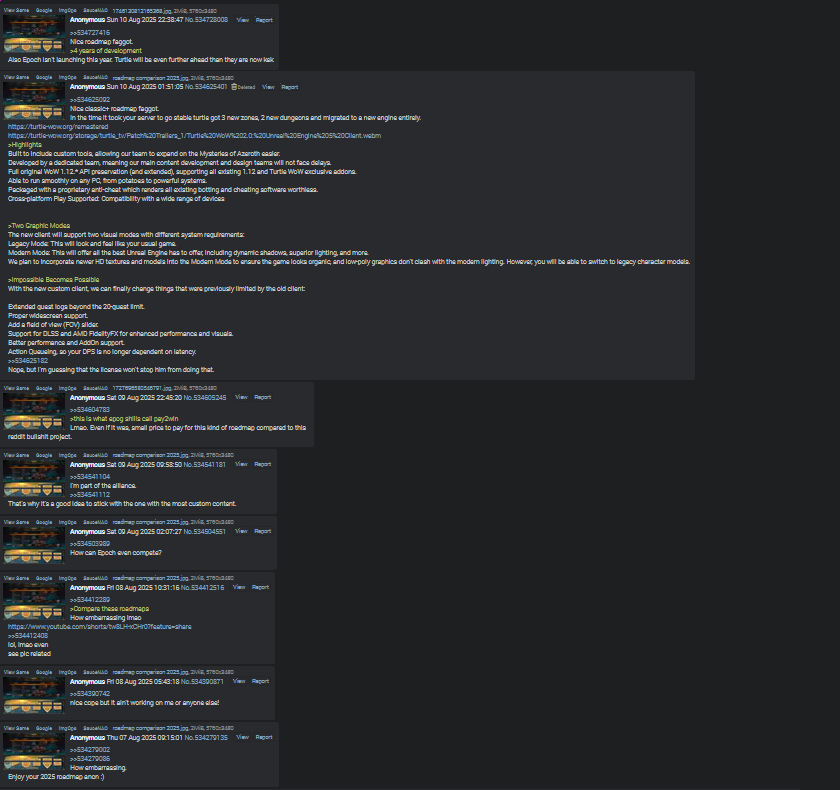
Task: Click View on post No.534504551
Action: pos(242,532)
